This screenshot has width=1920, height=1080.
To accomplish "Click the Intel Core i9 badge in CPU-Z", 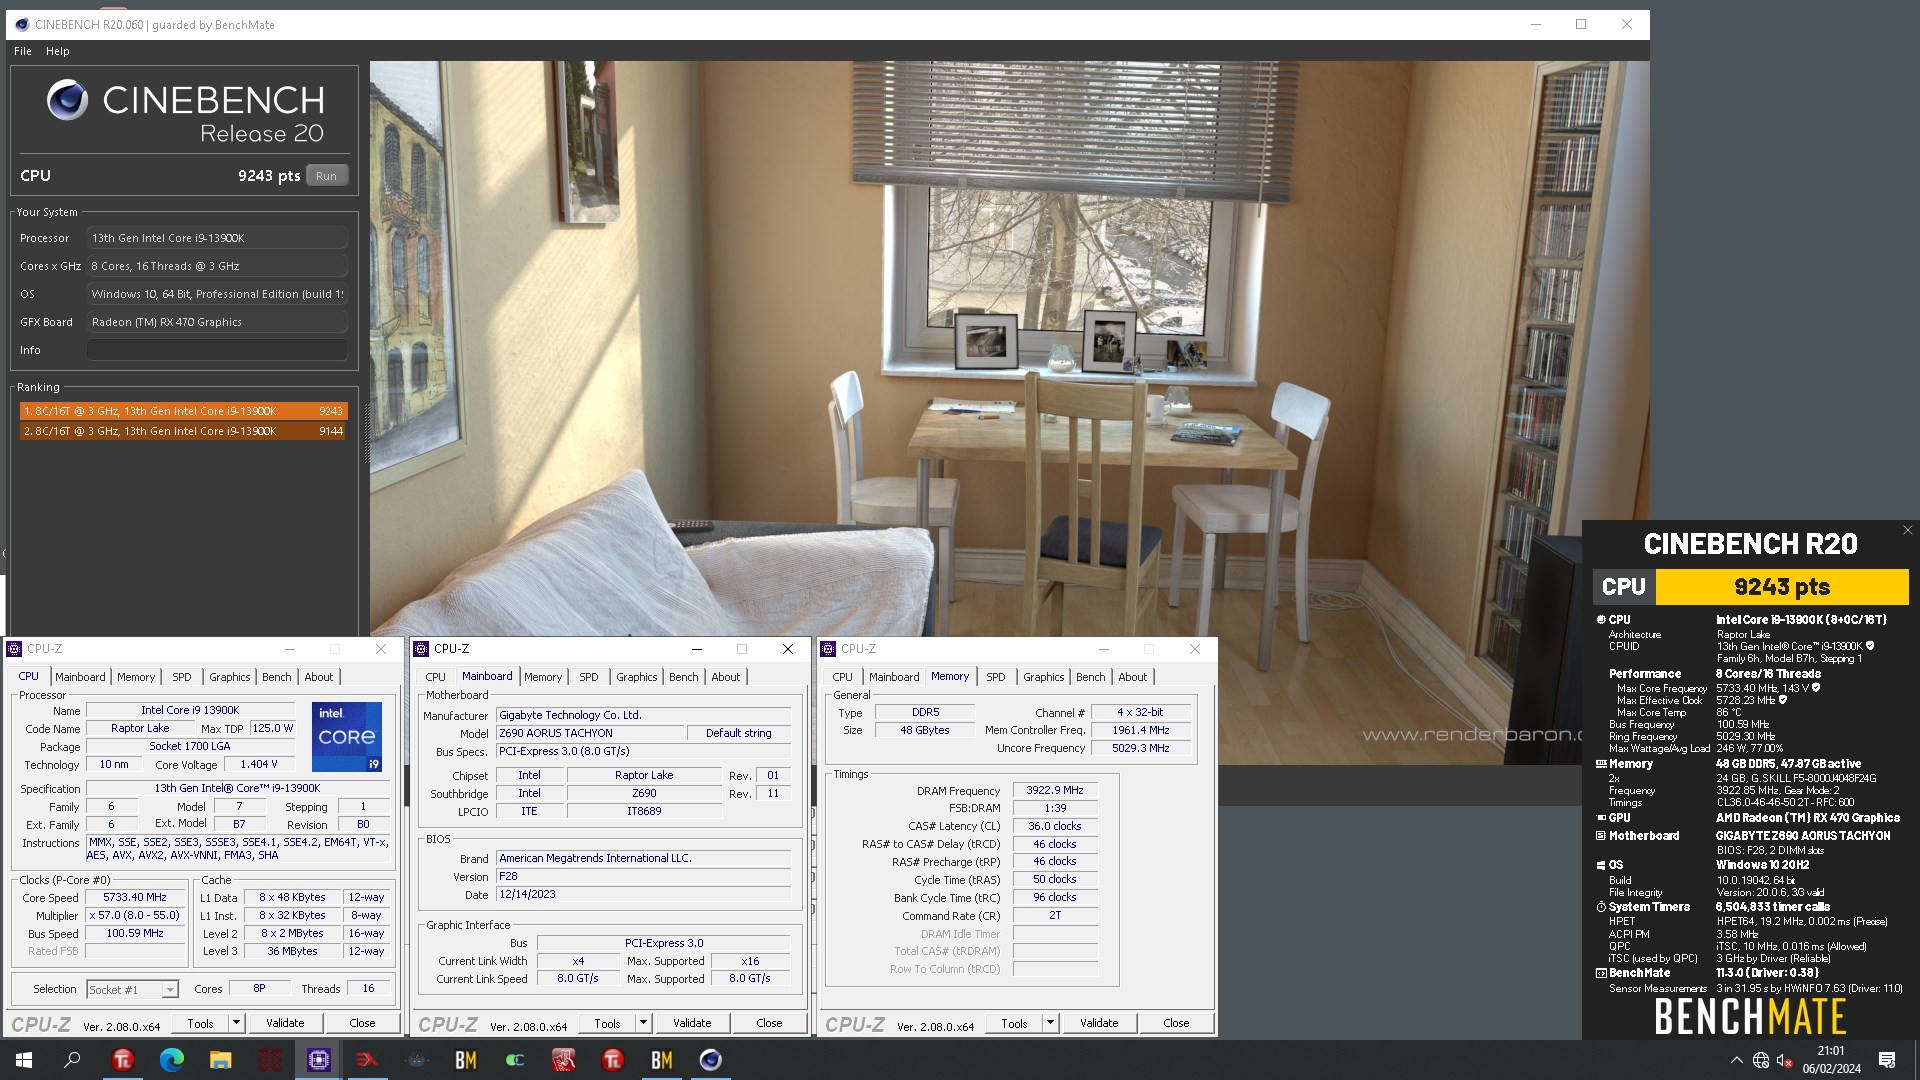I will (x=346, y=736).
